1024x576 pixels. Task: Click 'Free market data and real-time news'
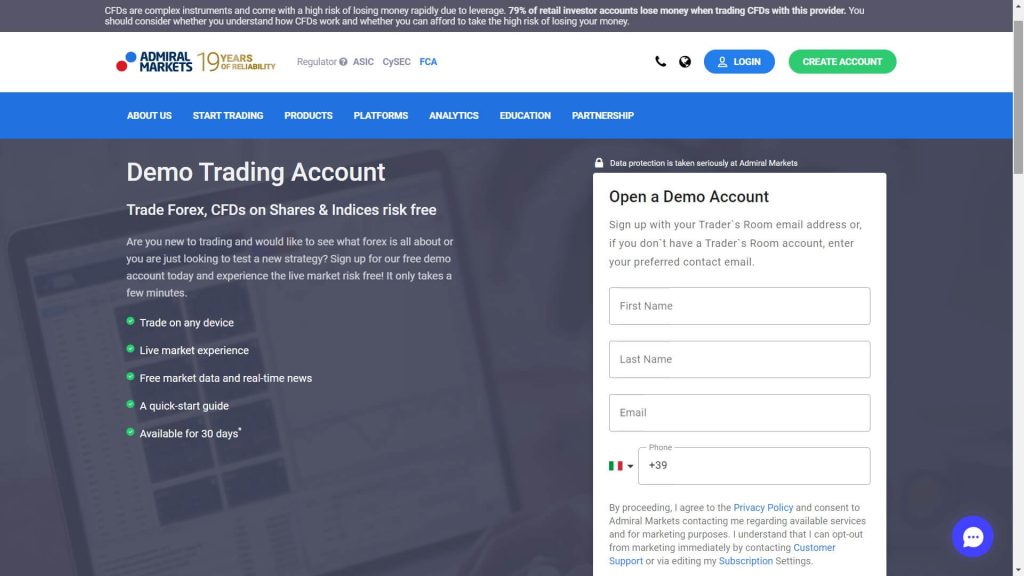(x=225, y=378)
